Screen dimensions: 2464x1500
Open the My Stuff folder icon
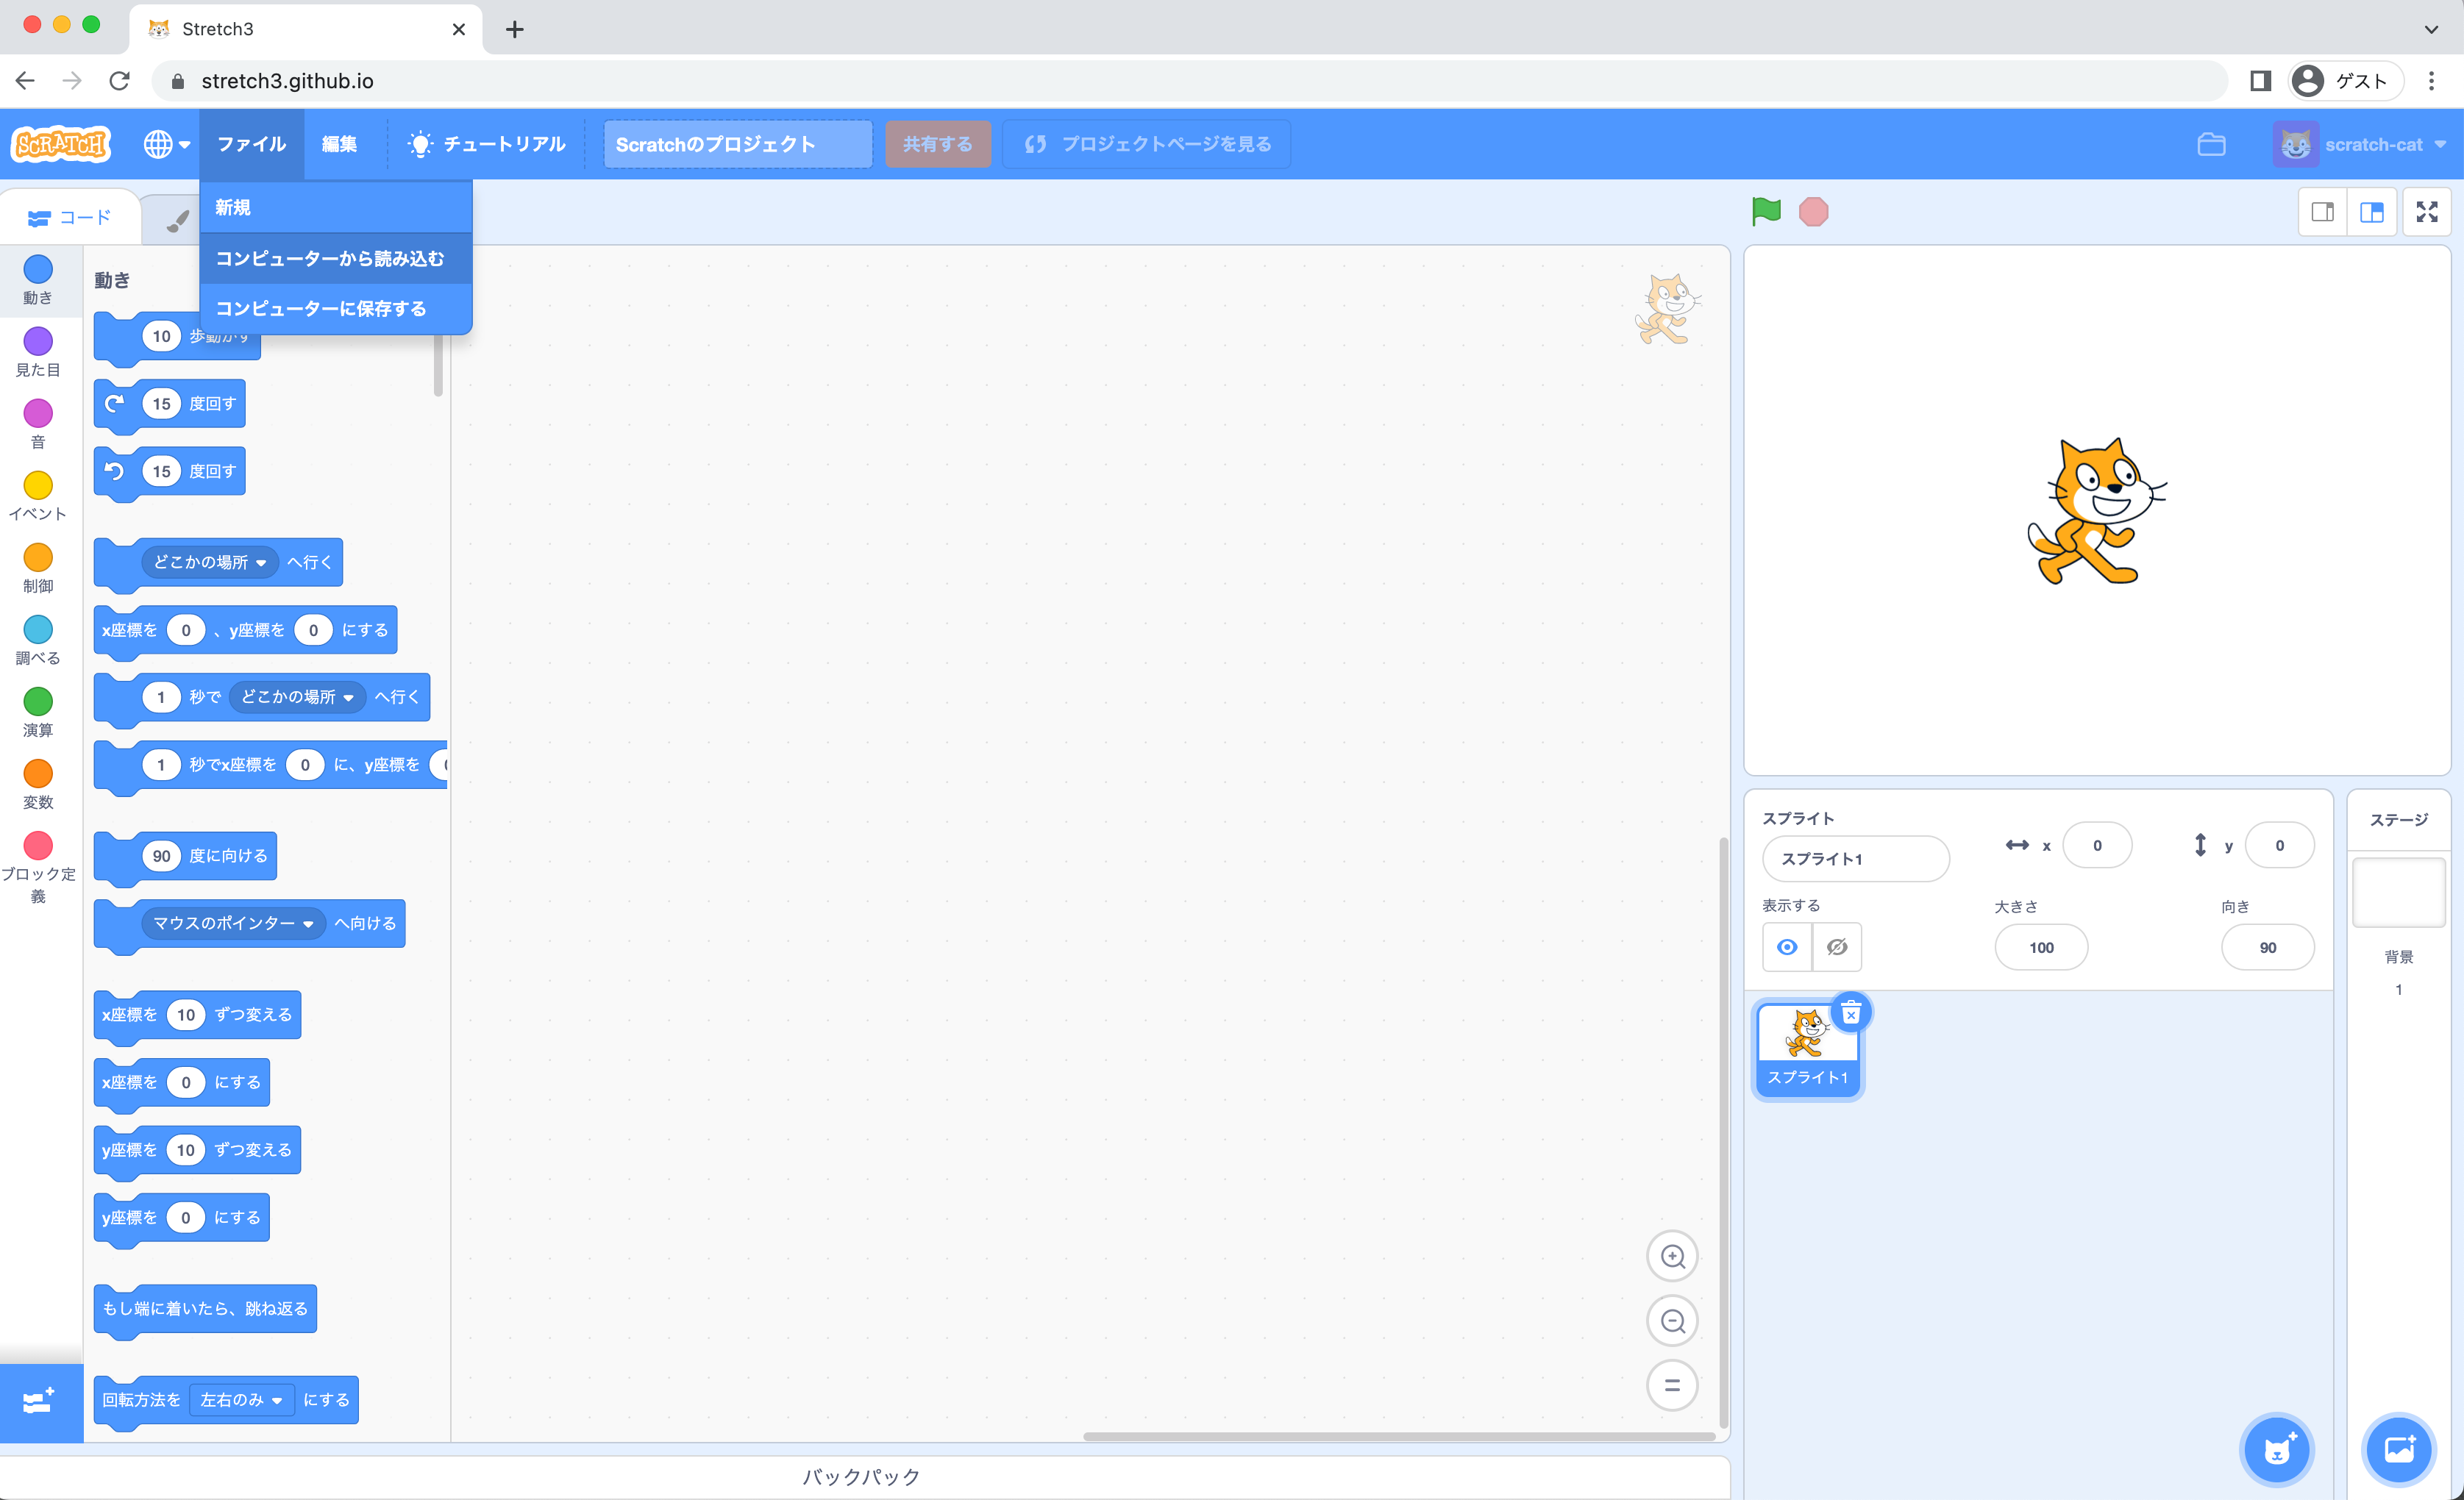2211,144
